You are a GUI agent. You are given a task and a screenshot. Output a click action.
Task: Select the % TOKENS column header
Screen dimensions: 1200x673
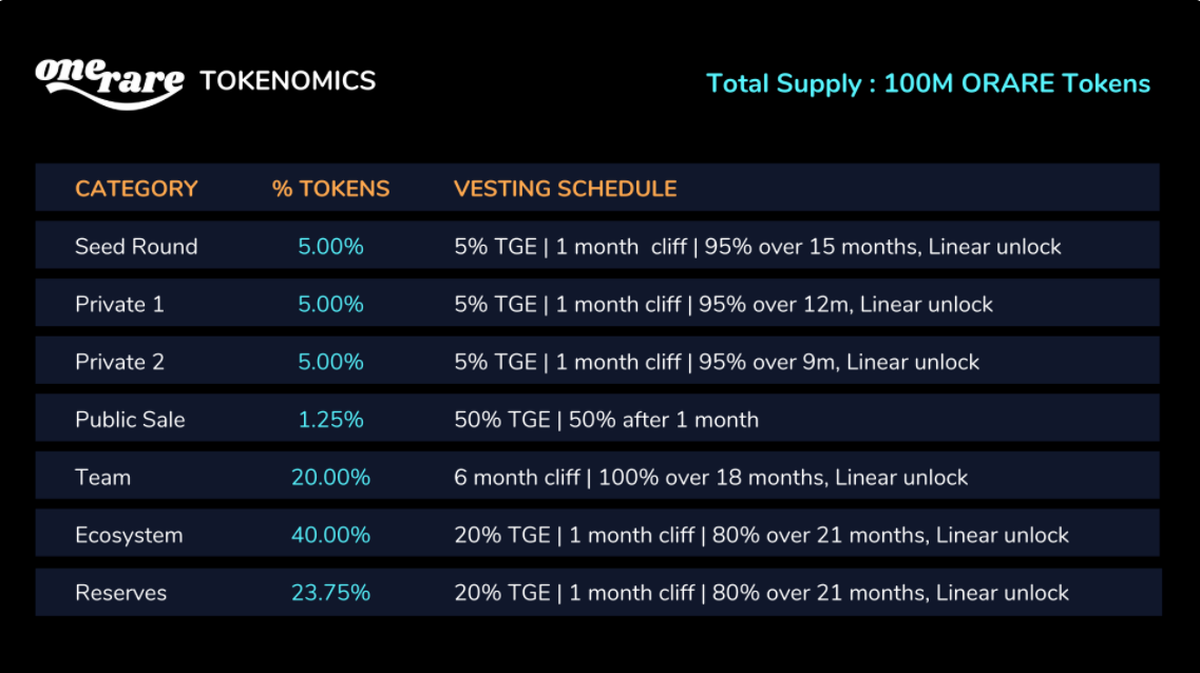[x=331, y=189]
